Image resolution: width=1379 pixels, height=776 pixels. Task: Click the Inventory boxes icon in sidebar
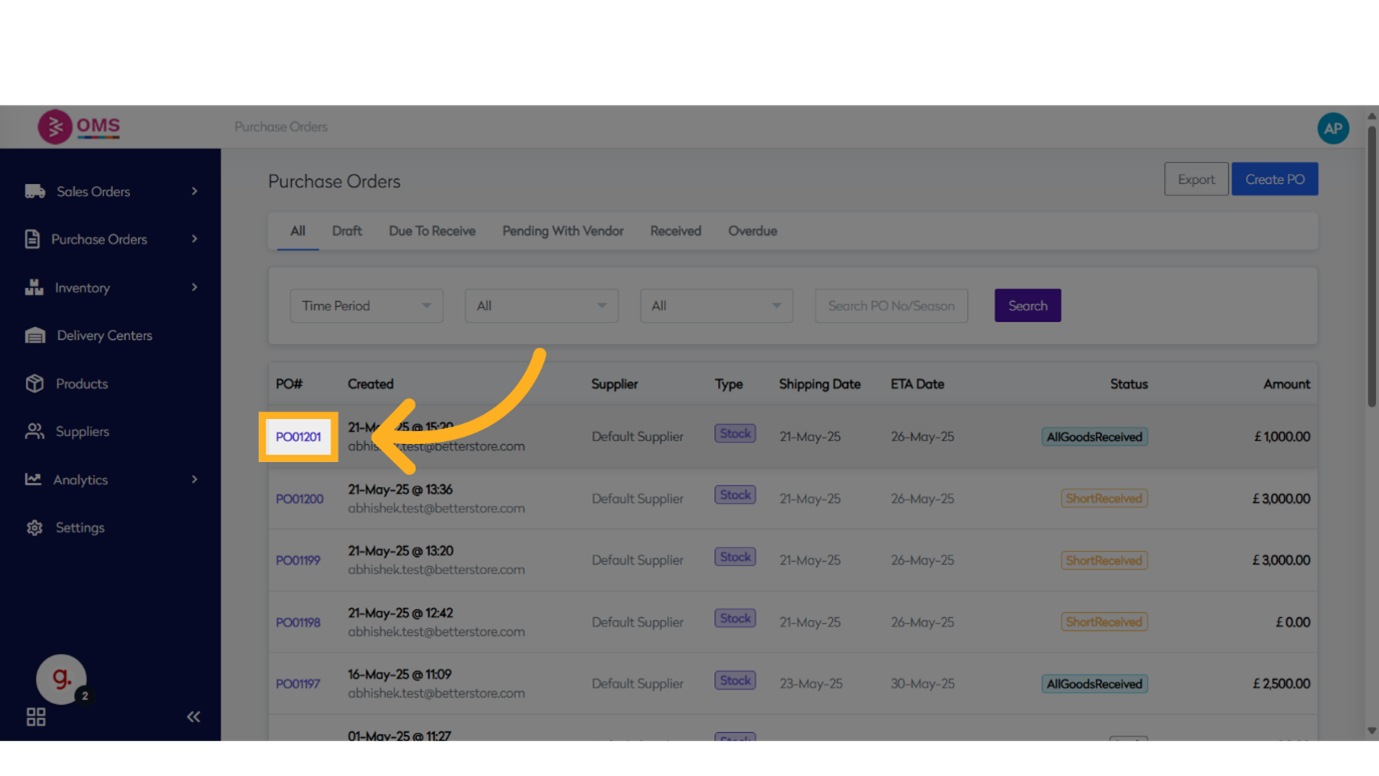pyautogui.click(x=34, y=288)
